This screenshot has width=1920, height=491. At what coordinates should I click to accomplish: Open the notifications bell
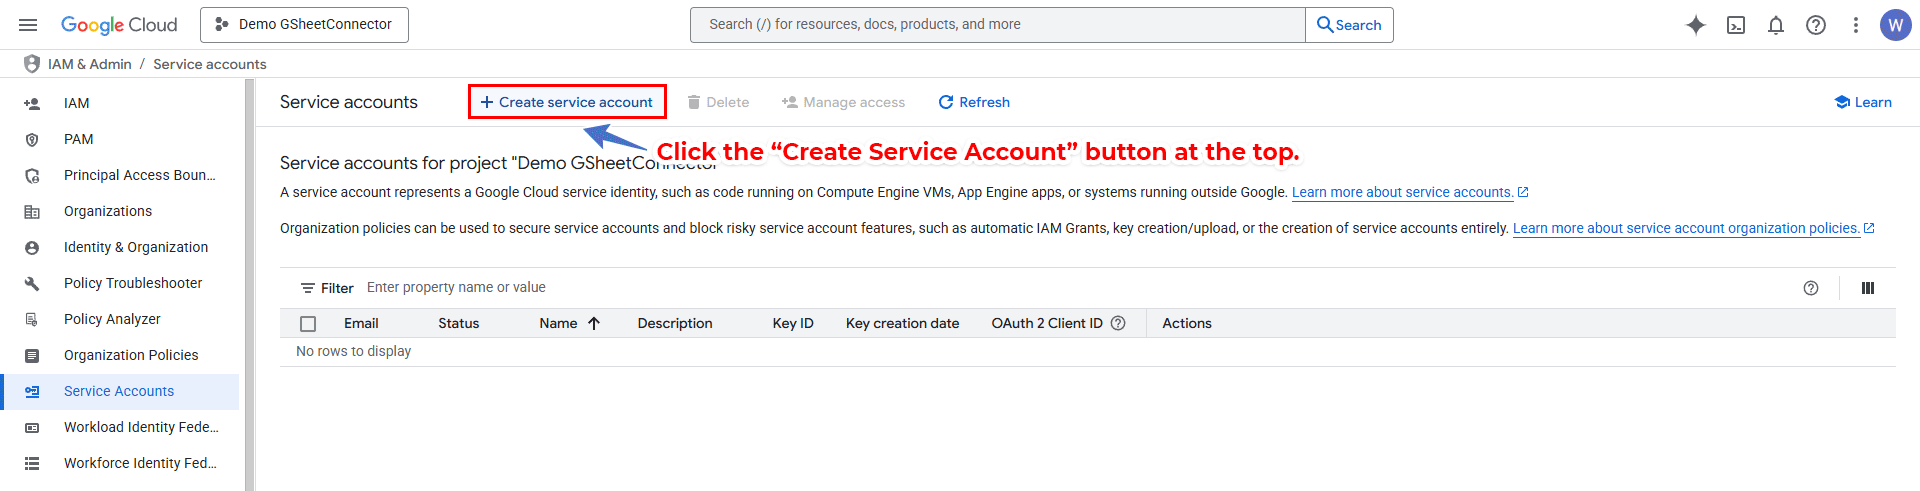pos(1776,25)
